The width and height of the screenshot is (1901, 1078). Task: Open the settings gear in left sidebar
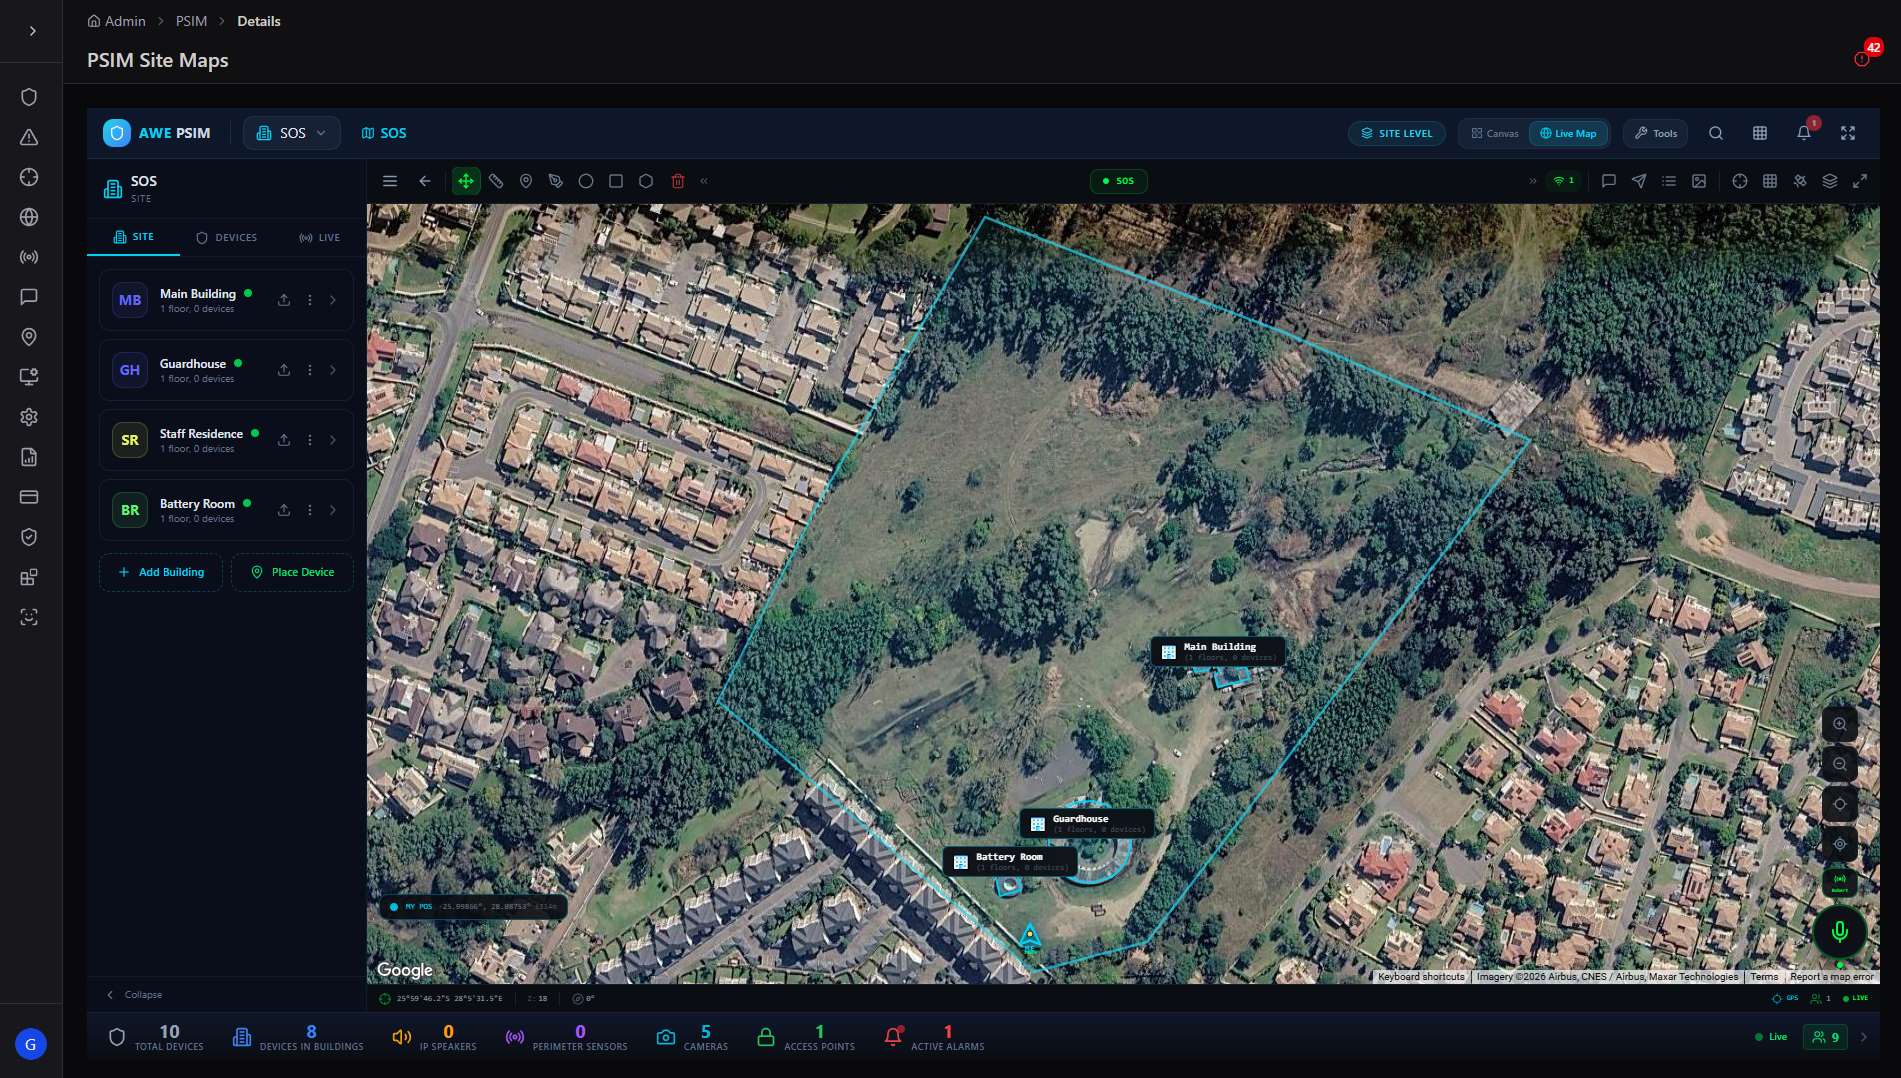pos(29,417)
